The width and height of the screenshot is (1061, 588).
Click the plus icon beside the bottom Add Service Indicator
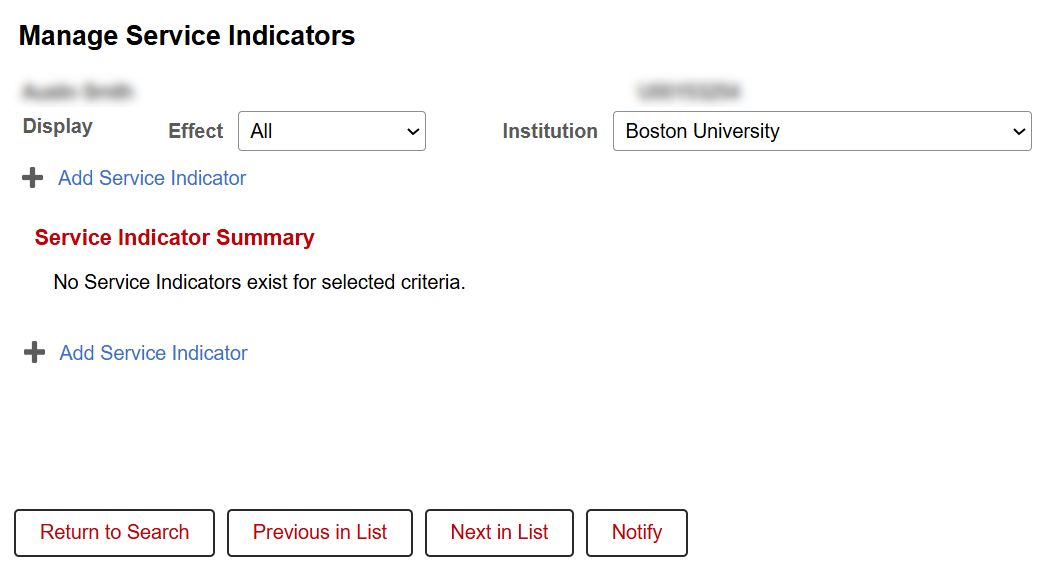[x=34, y=353]
